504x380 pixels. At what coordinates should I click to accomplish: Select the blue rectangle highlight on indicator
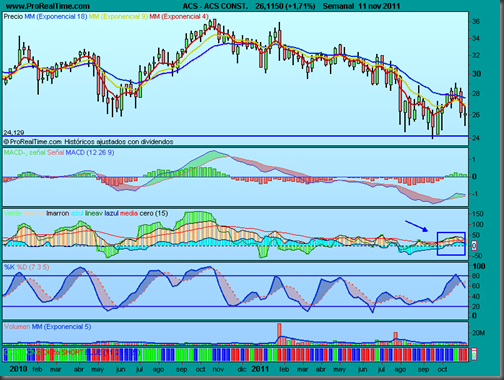click(451, 244)
